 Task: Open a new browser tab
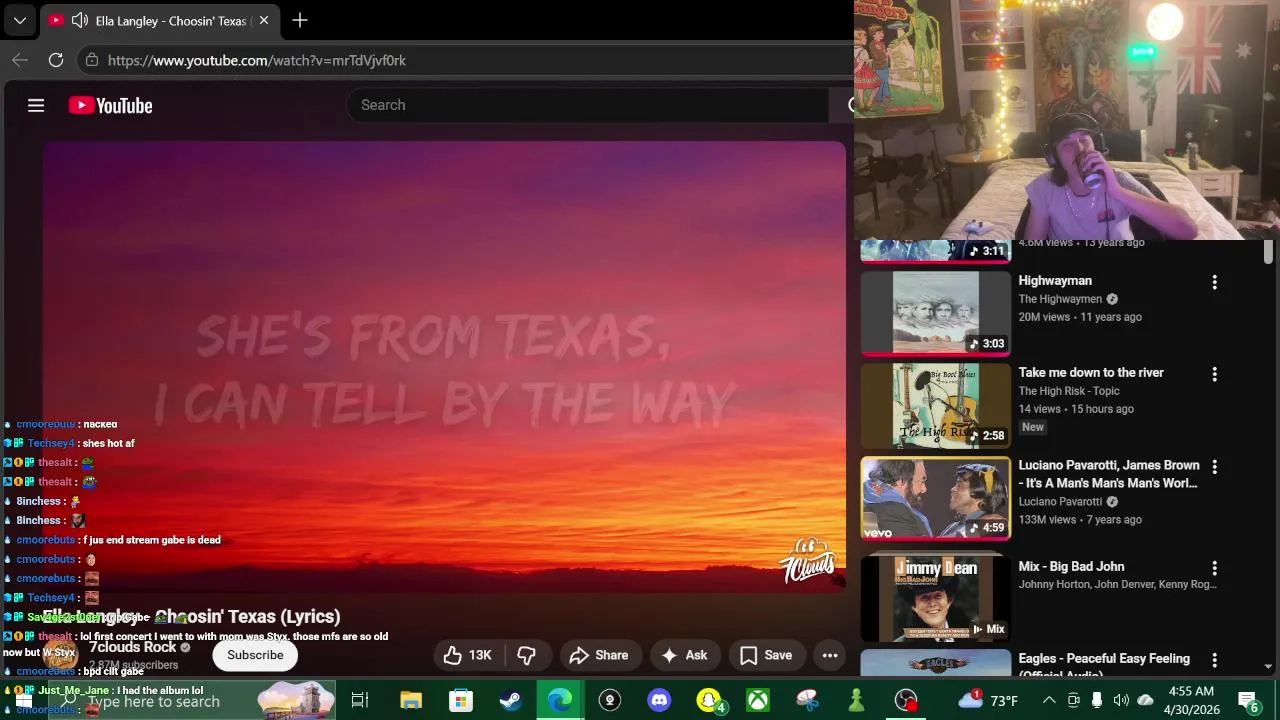tap(300, 20)
